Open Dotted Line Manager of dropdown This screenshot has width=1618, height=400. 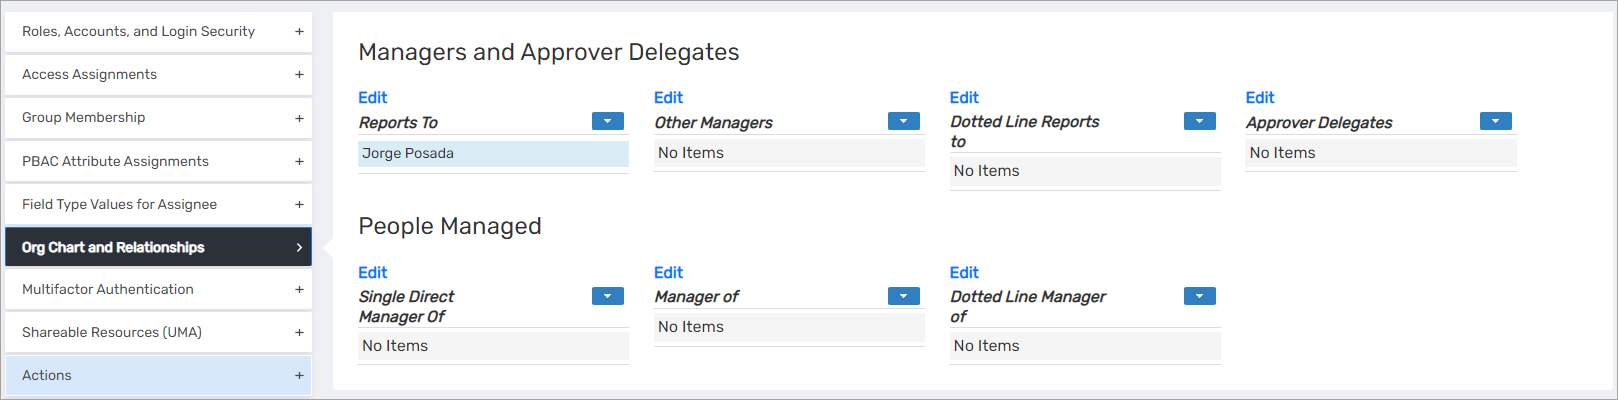(1200, 296)
